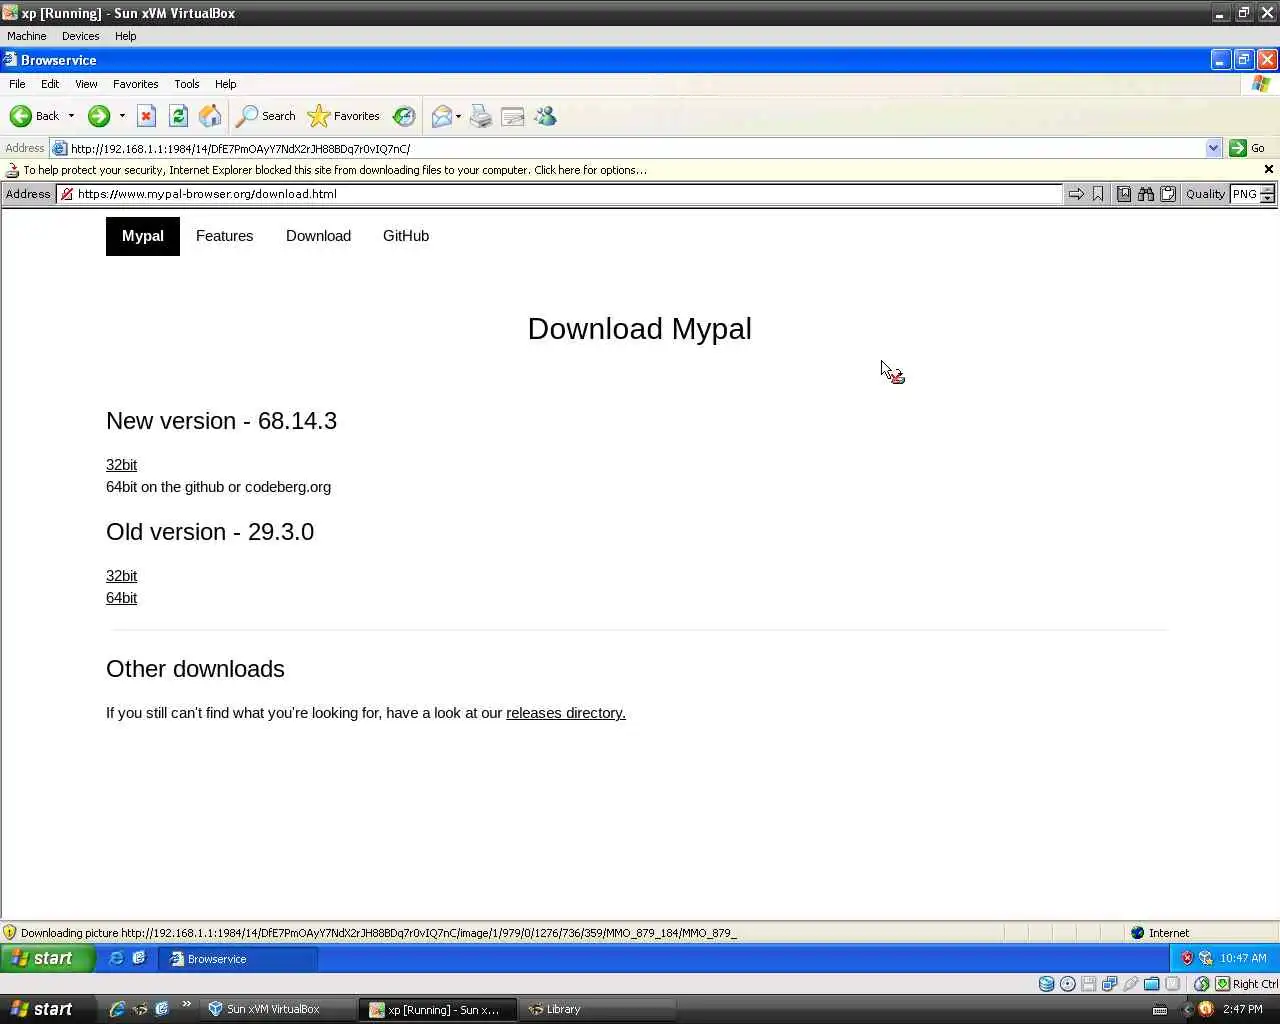This screenshot has width=1280, height=1024.
Task: Click the security information bar for options
Action: [630, 170]
